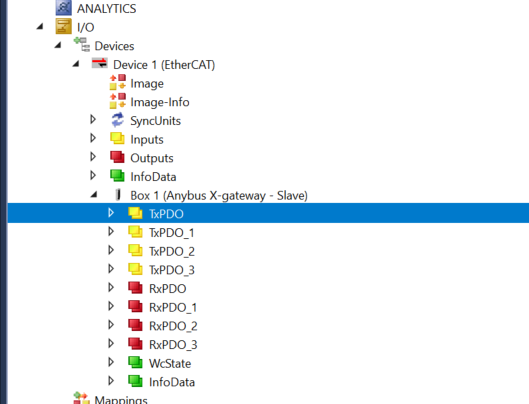The width and height of the screenshot is (529, 404).
Task: Expand the Inputs node
Action: 93,138
